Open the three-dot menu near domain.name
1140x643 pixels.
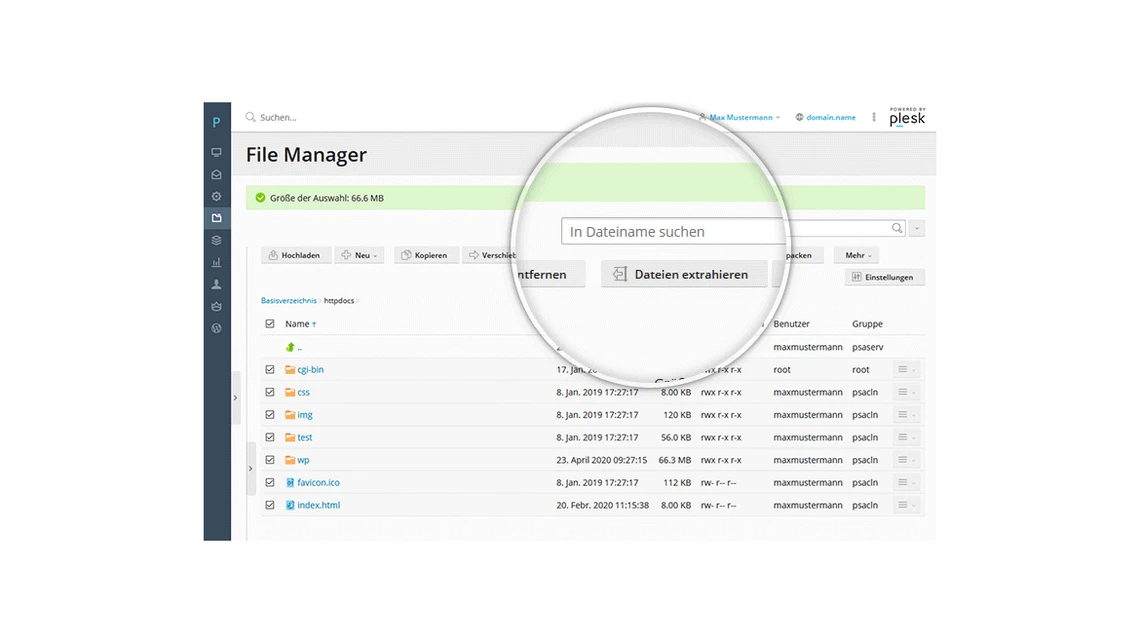[x=874, y=117]
